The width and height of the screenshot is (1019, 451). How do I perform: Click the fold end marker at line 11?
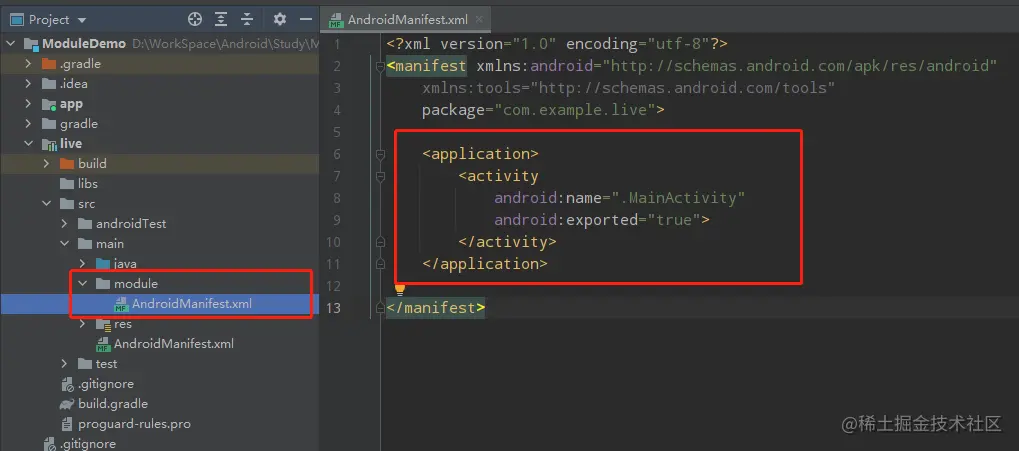click(x=380, y=264)
